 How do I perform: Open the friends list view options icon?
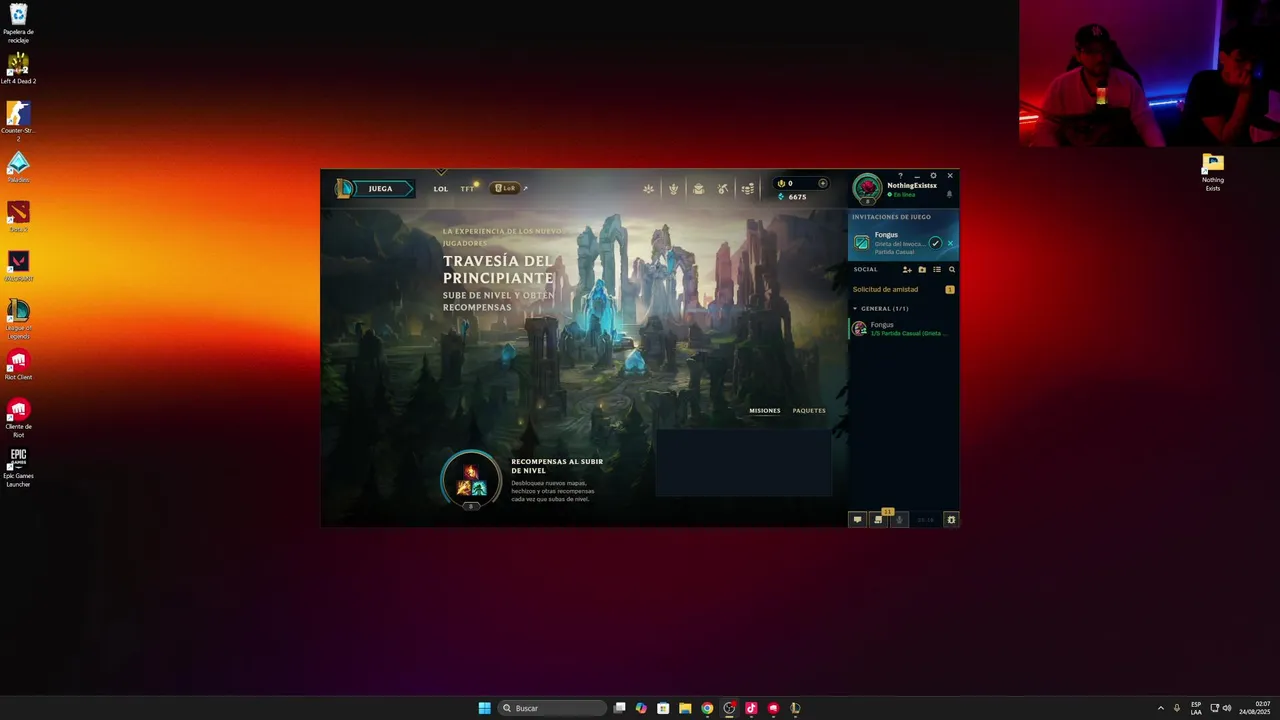(937, 270)
